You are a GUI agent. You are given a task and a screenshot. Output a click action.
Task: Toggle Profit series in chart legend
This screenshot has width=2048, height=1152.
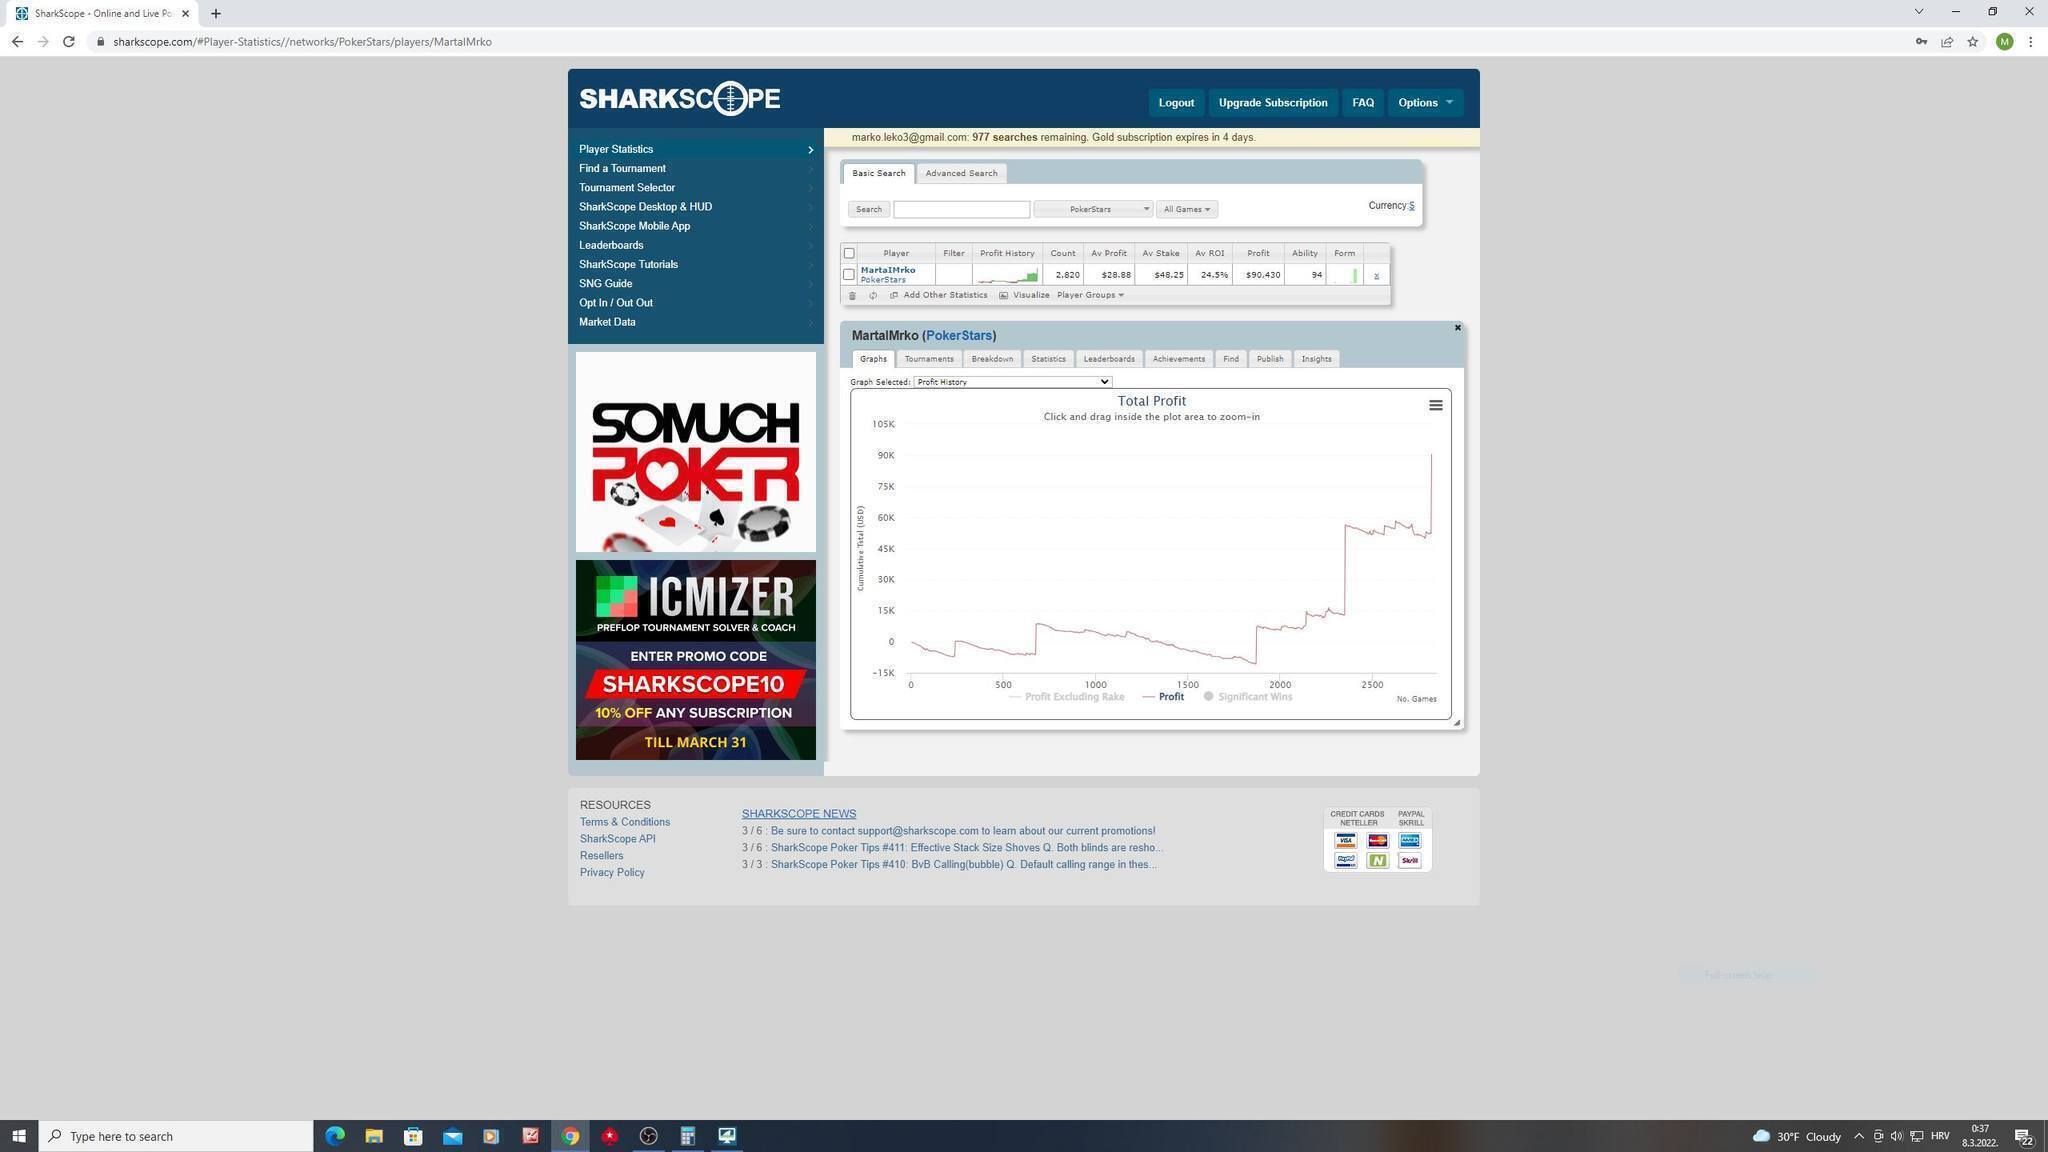(x=1163, y=697)
